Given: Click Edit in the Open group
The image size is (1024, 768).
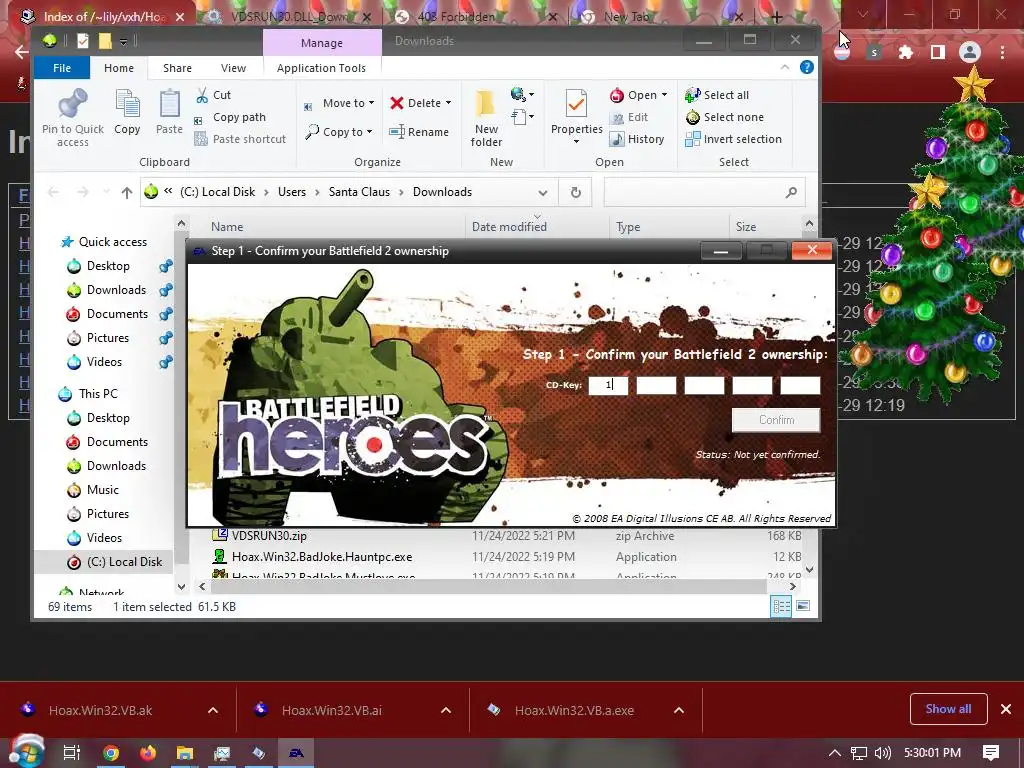Looking at the screenshot, I should [x=629, y=118].
